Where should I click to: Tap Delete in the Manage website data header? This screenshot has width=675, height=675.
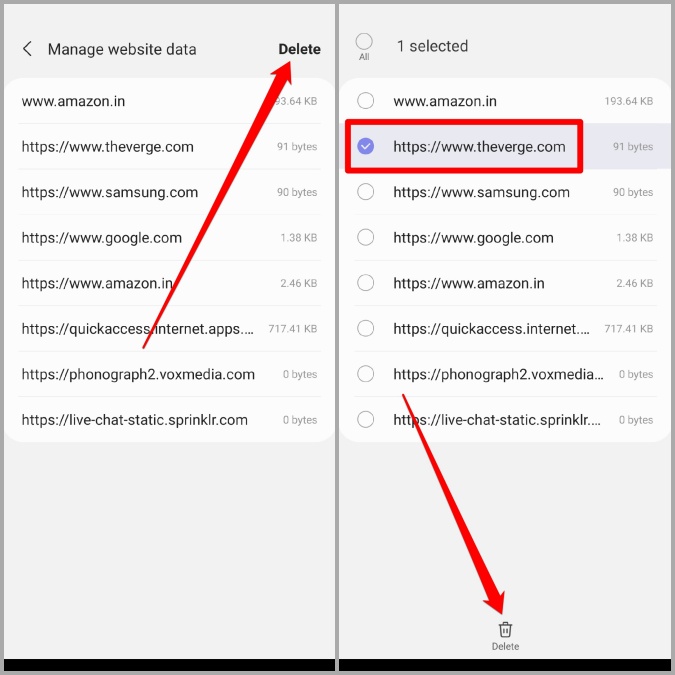pyautogui.click(x=299, y=49)
